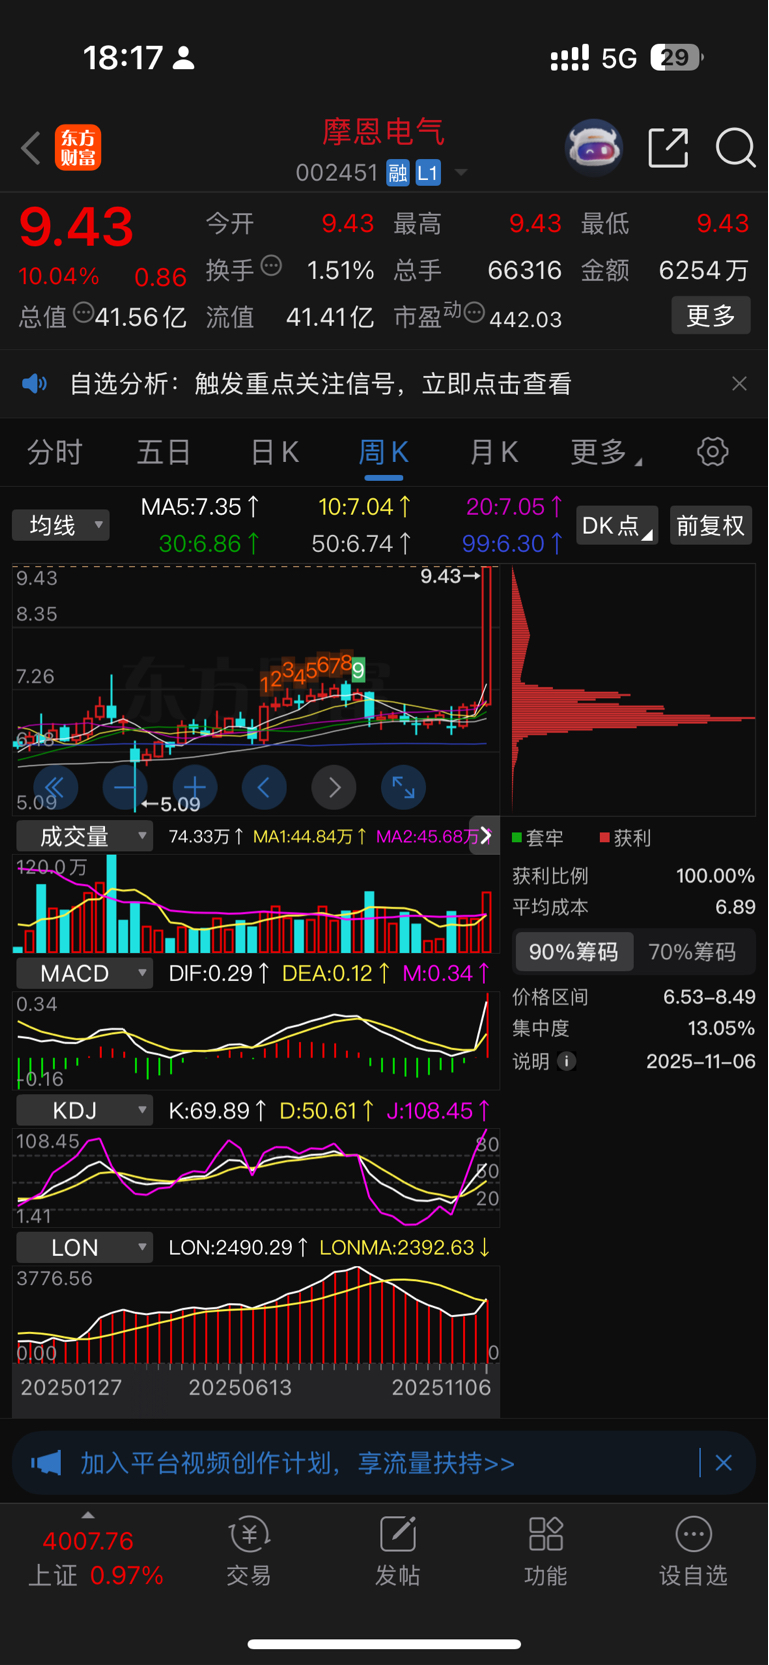Open the 功能 tab

(x=546, y=1552)
